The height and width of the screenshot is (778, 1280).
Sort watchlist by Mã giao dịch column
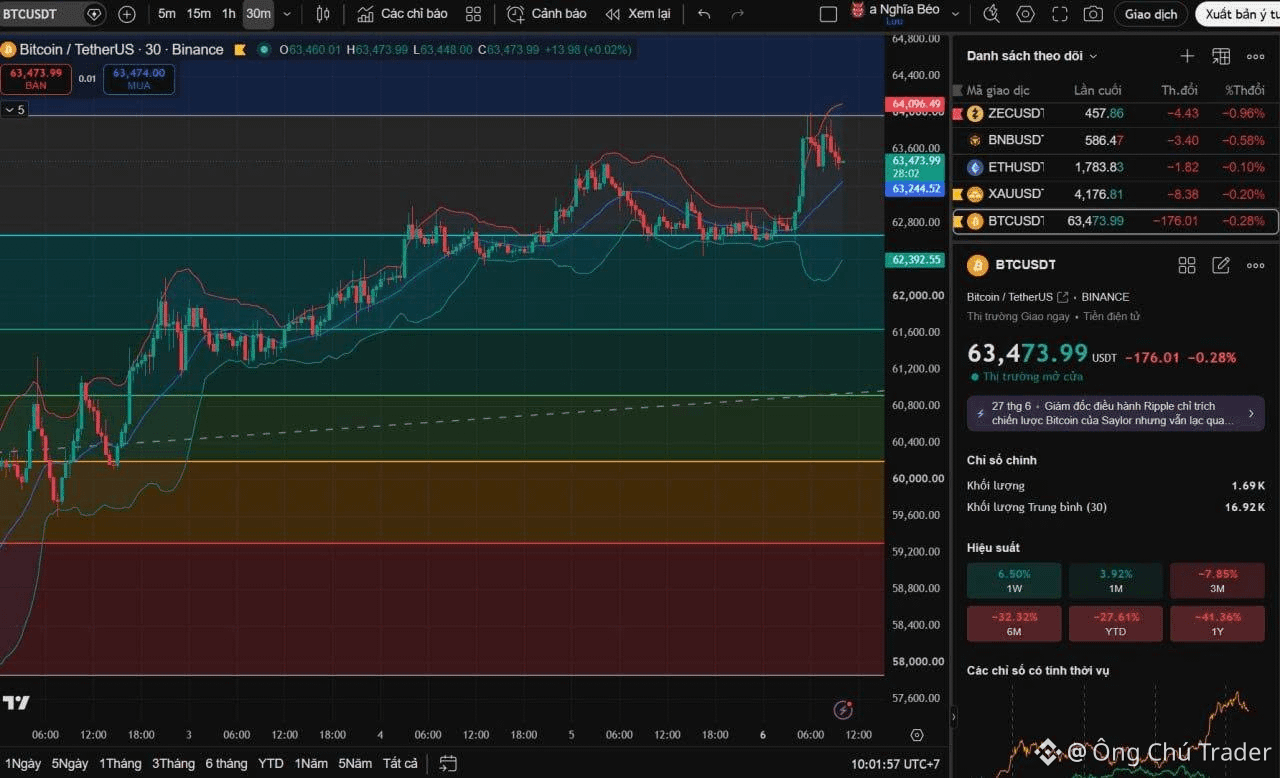pos(998,90)
